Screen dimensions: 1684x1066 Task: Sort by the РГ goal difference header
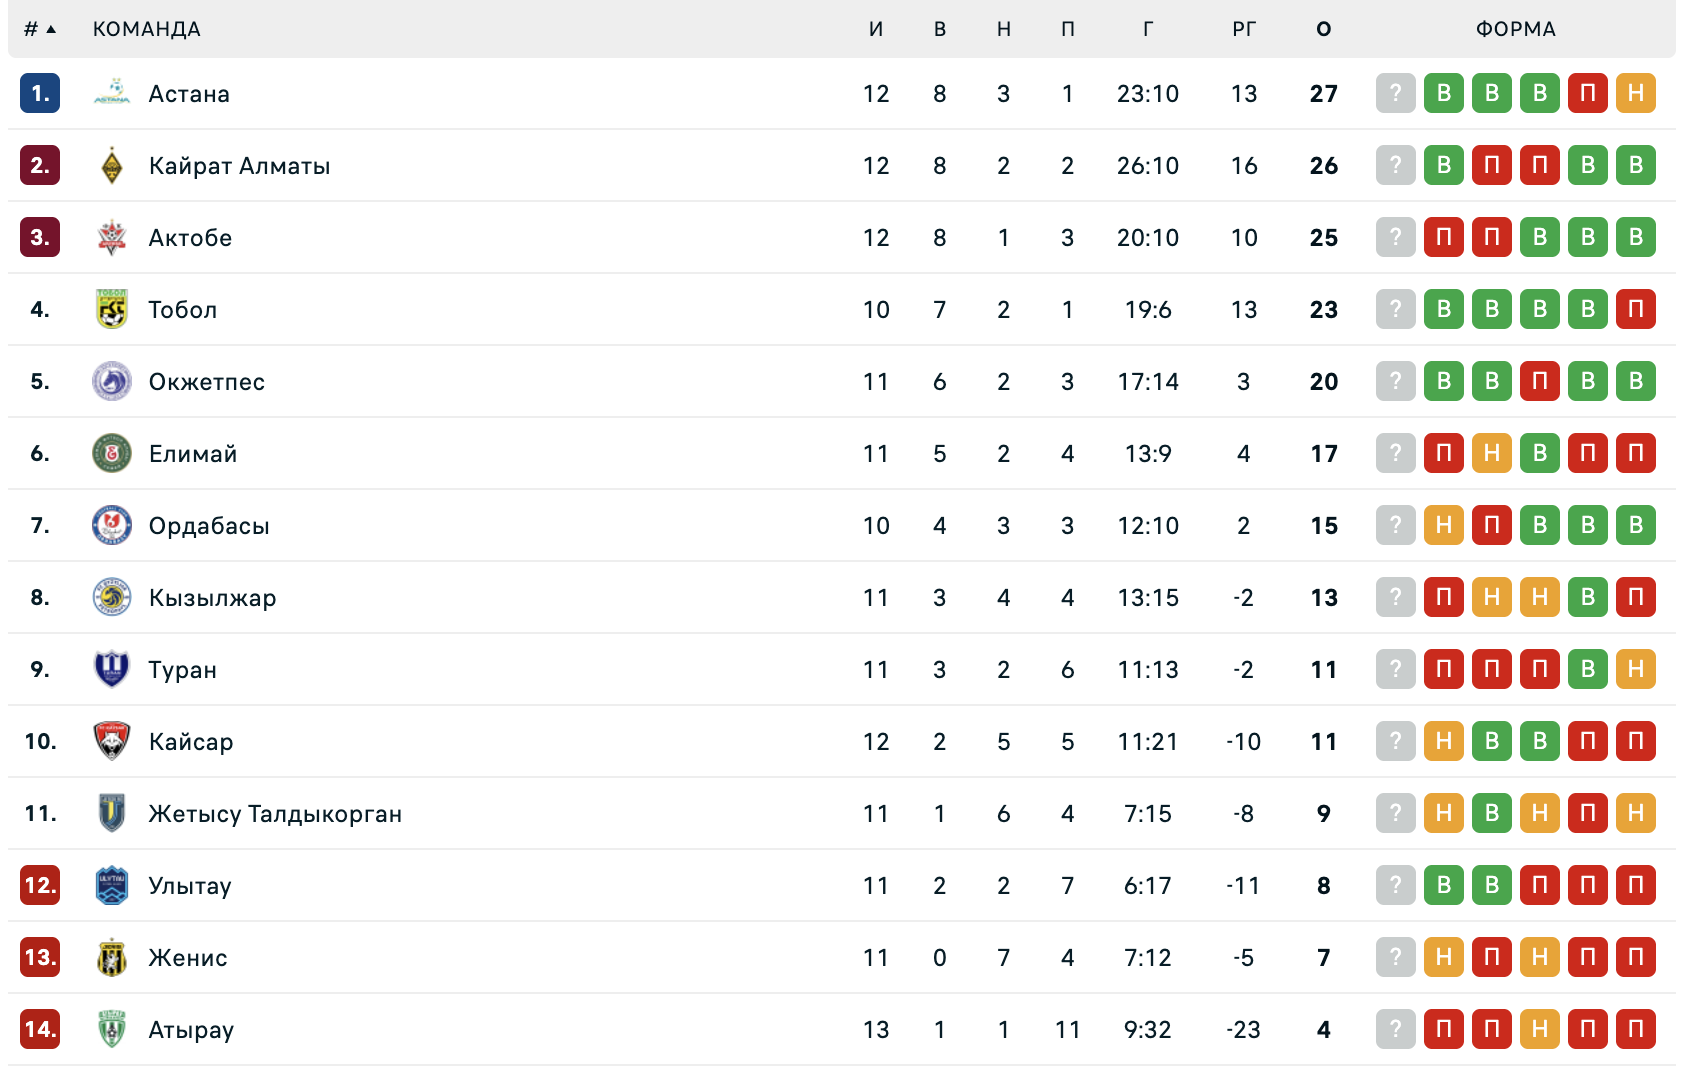[1244, 29]
